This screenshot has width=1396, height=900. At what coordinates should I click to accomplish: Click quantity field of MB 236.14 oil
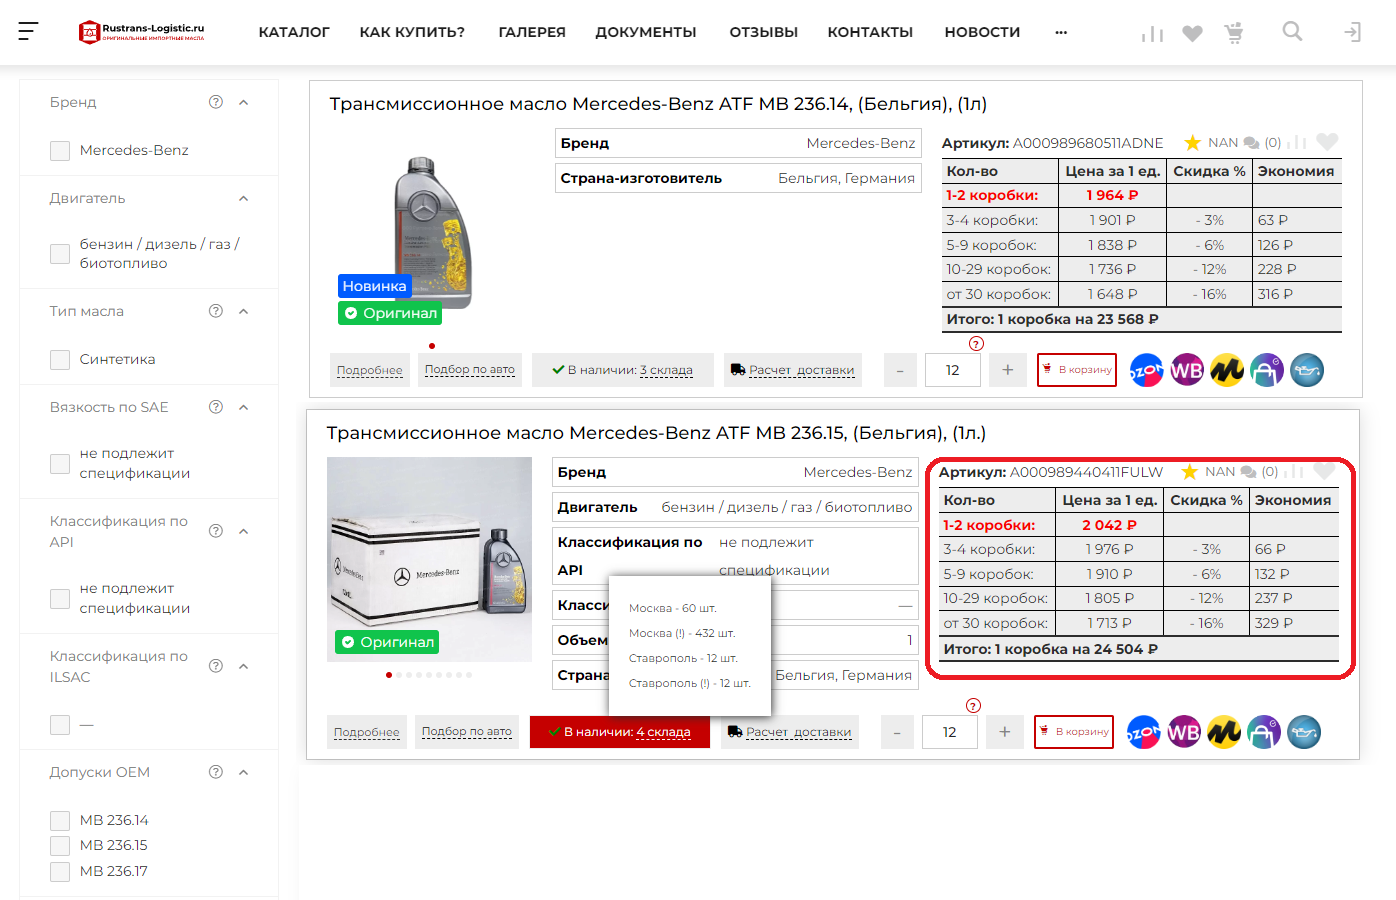(x=952, y=370)
